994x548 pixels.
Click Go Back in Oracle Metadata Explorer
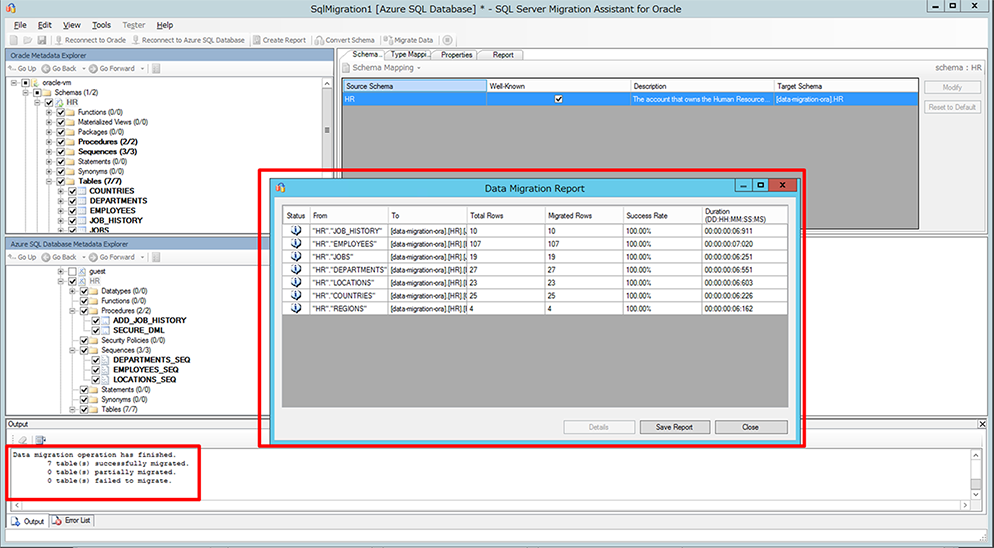pyautogui.click(x=59, y=68)
